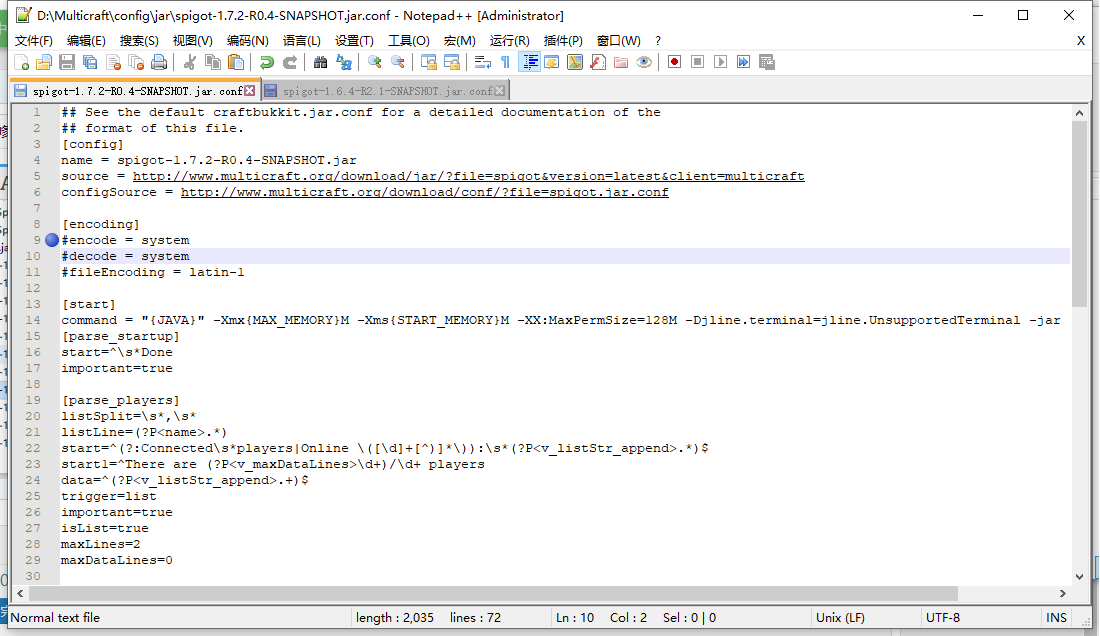
Task: Open the 搜索(S) menu
Action: [x=139, y=41]
